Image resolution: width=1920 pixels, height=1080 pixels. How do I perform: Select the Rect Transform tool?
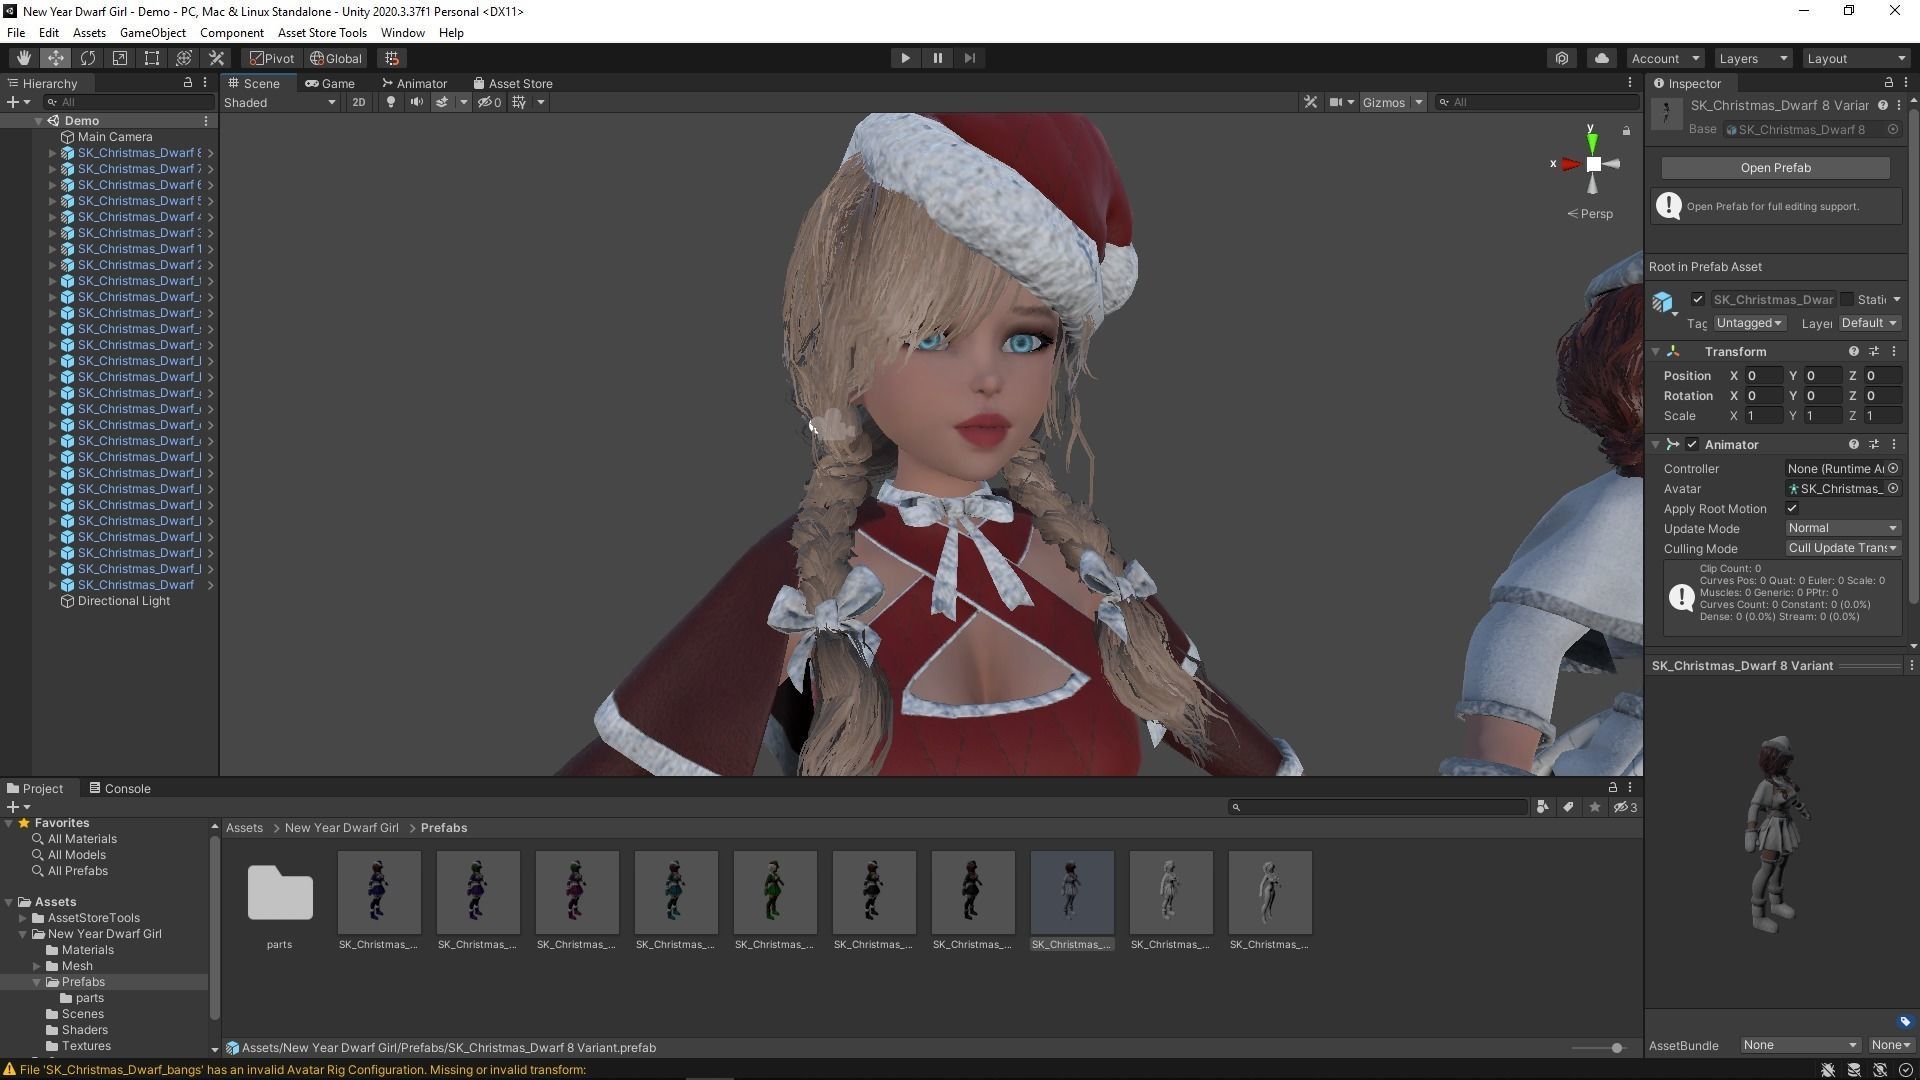click(151, 58)
